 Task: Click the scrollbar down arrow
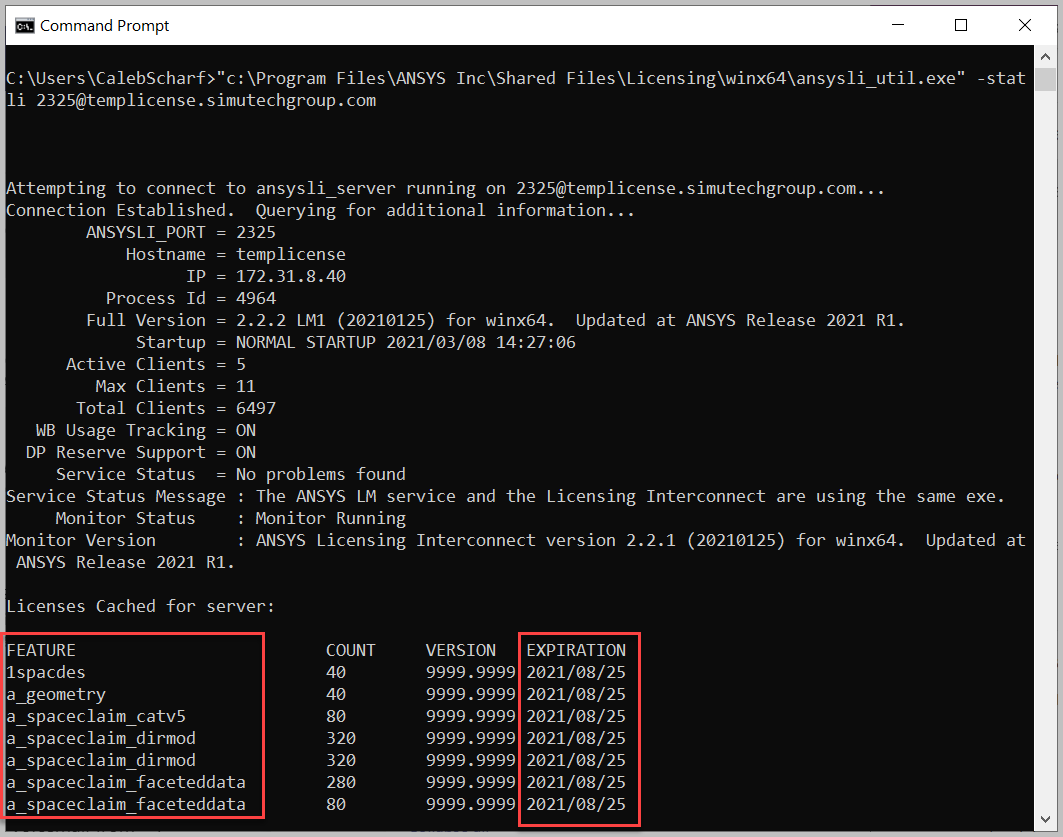click(1046, 820)
